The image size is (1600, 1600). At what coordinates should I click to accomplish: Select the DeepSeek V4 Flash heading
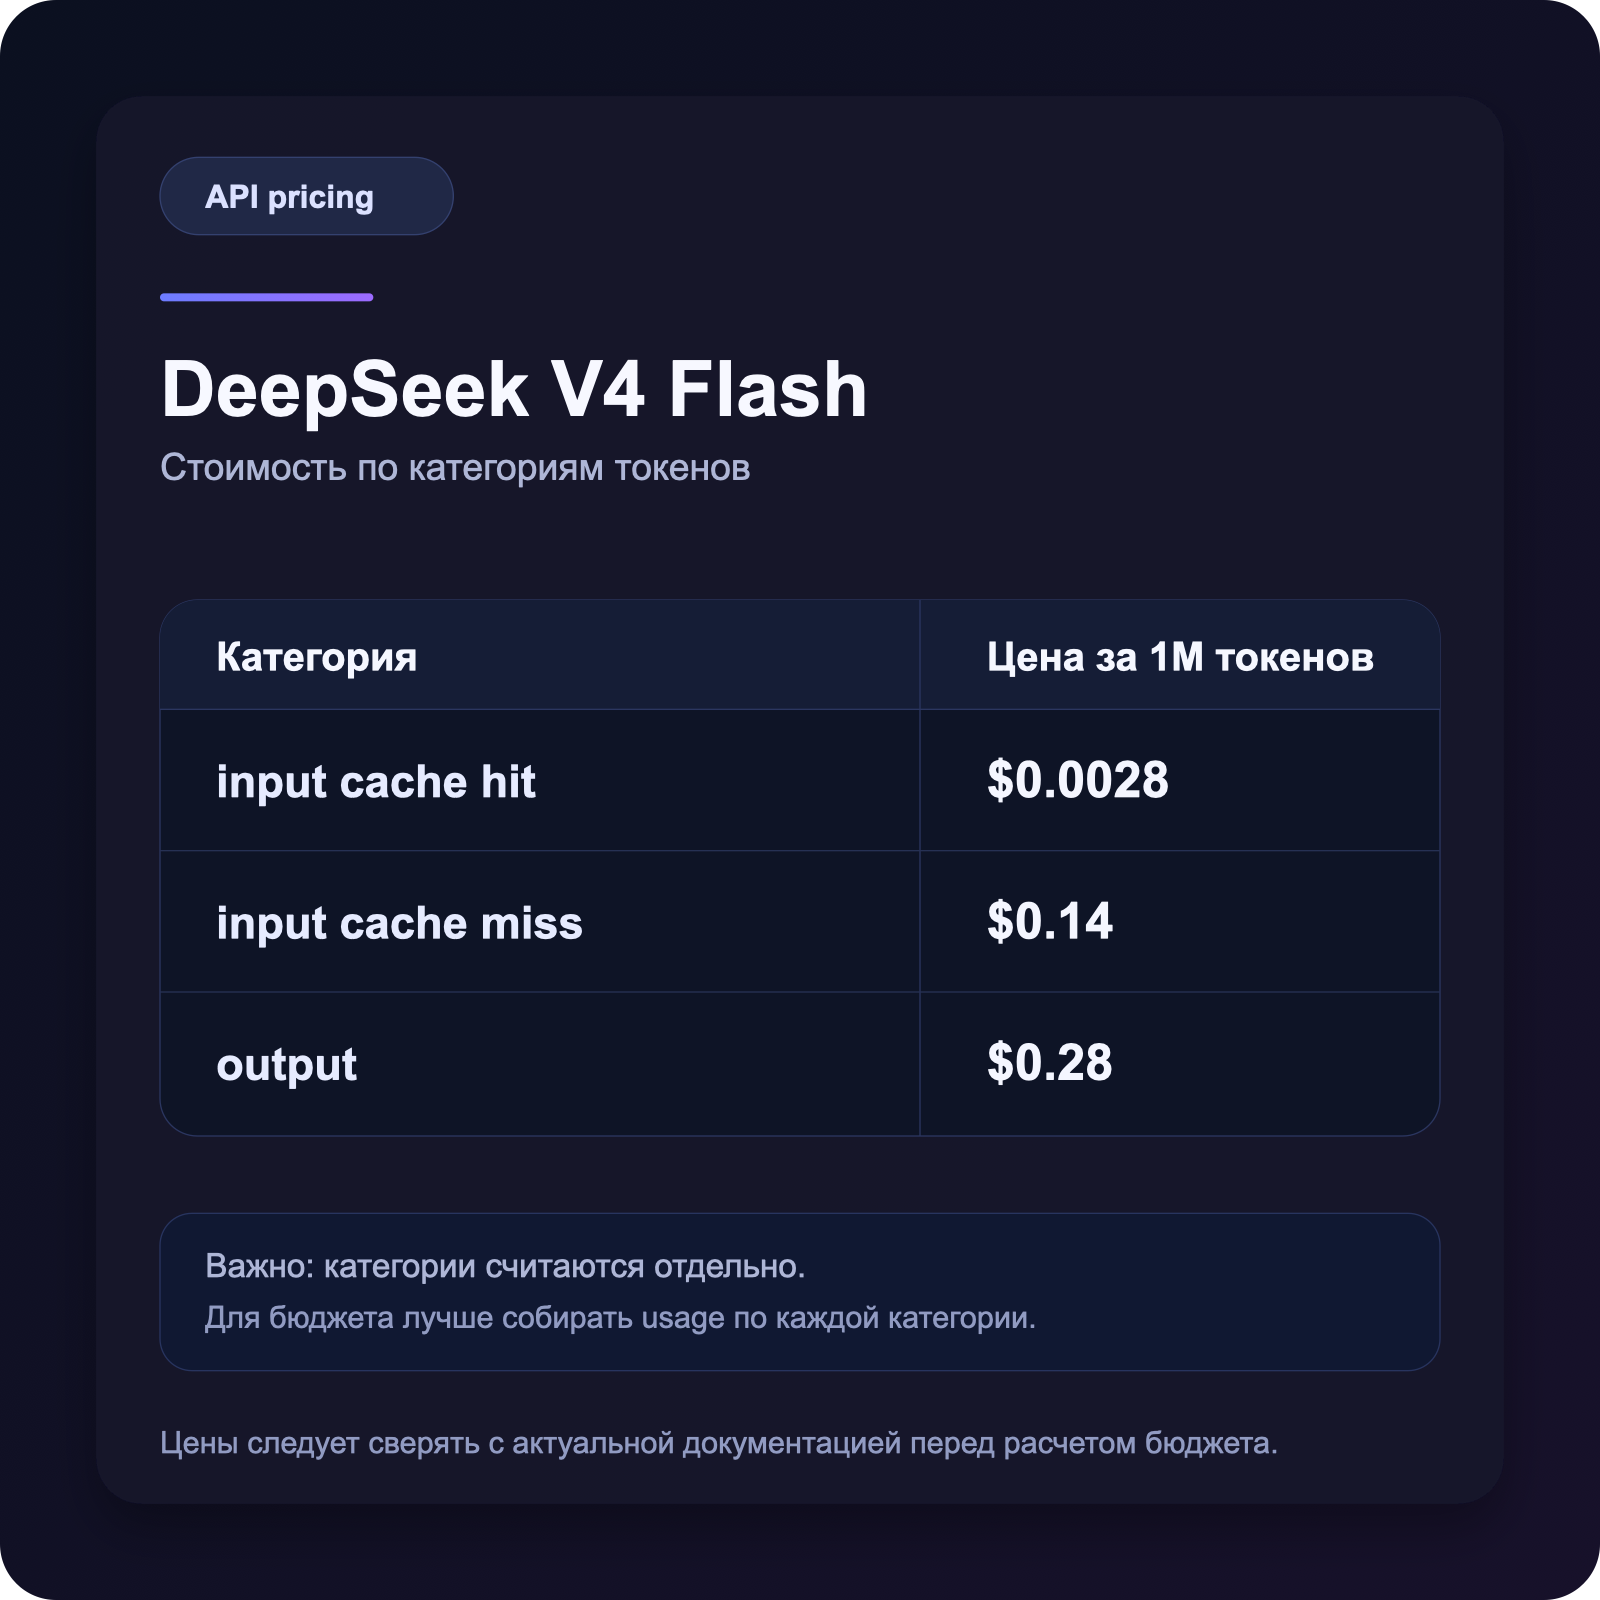(x=514, y=390)
